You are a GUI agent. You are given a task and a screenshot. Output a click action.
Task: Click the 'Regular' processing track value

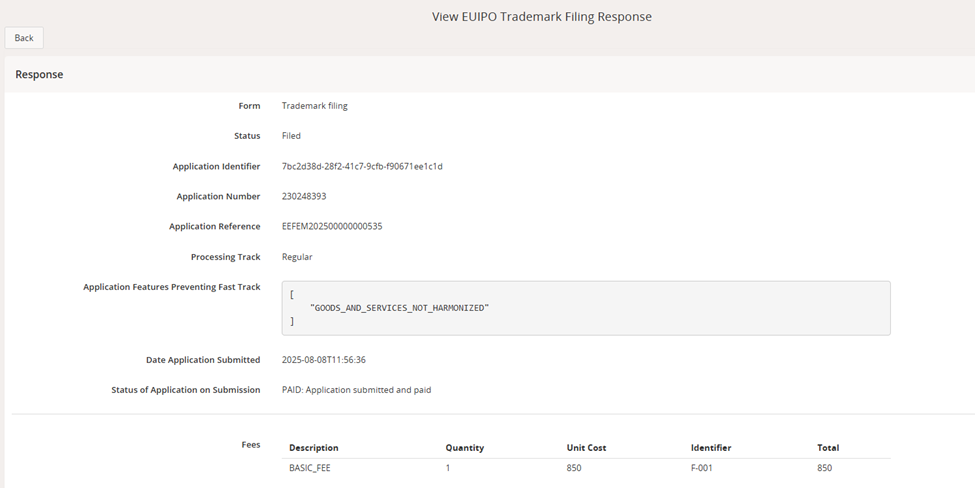[297, 257]
